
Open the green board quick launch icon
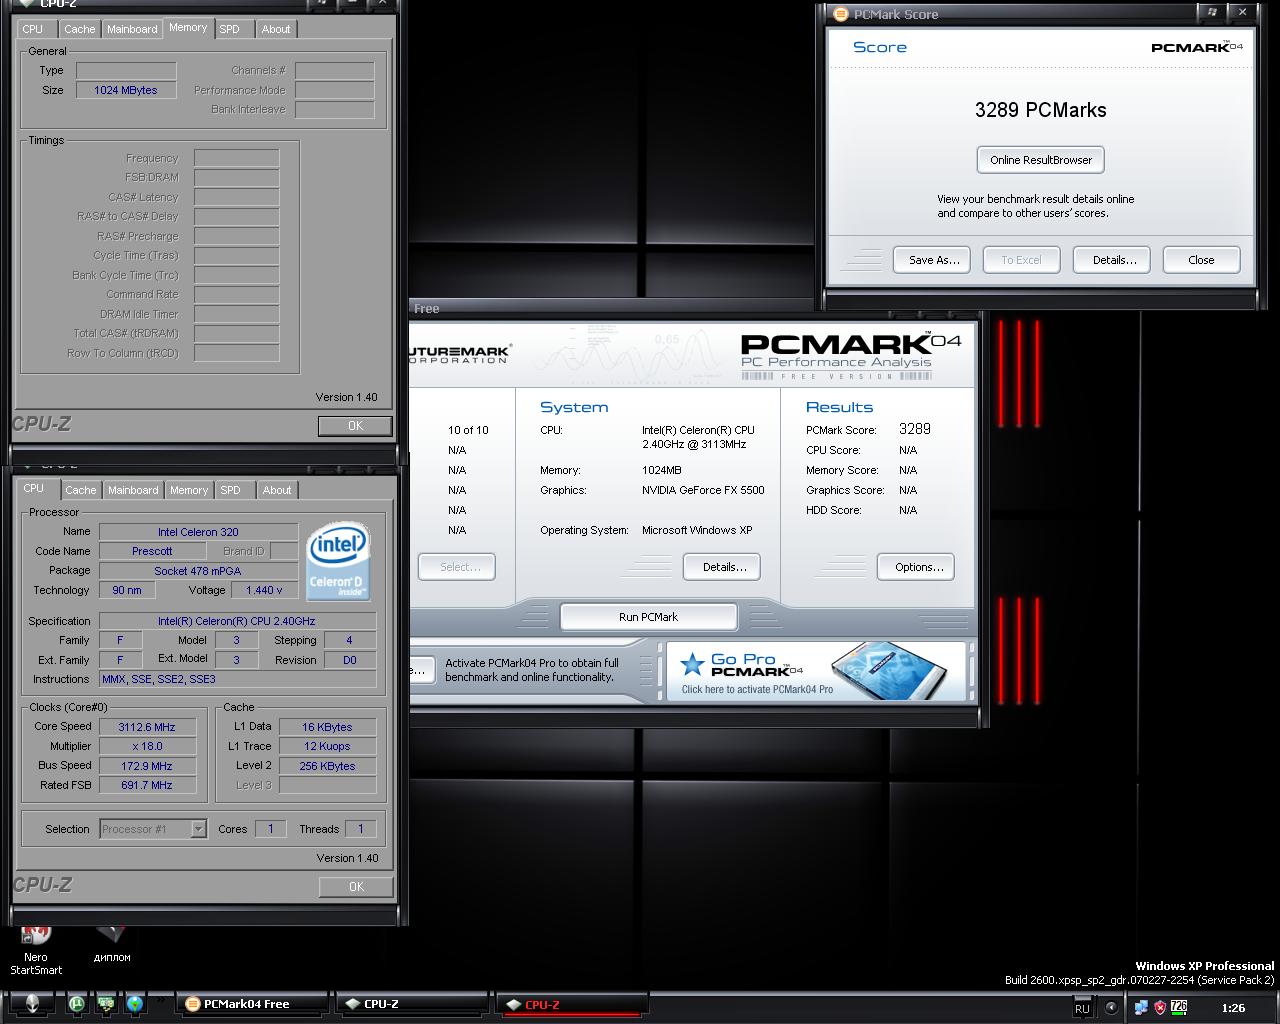[105, 1004]
